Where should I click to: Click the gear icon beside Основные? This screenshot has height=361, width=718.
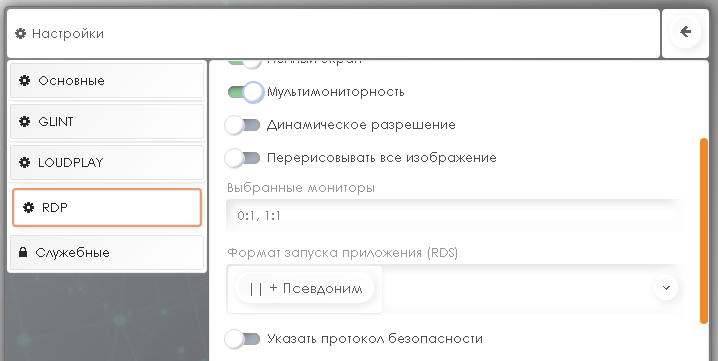coord(24,81)
